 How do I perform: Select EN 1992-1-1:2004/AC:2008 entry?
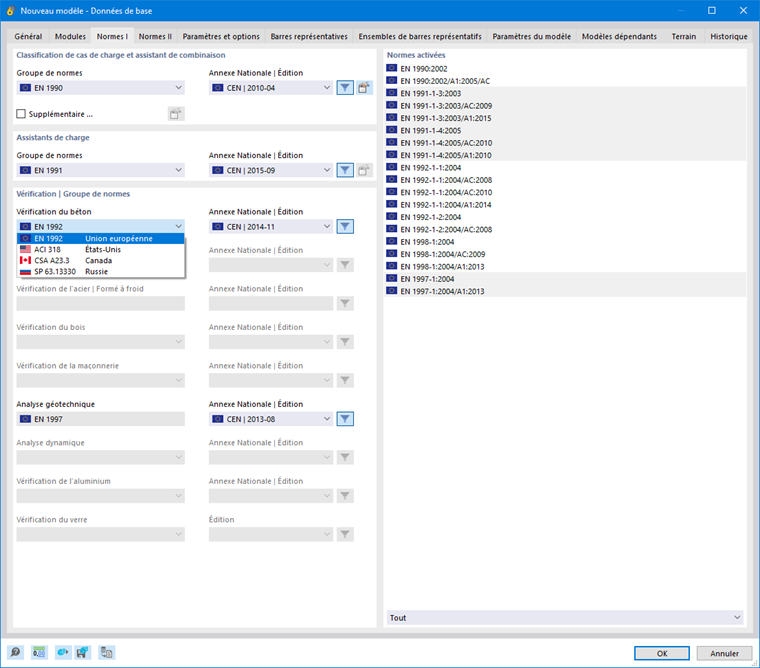565,180
